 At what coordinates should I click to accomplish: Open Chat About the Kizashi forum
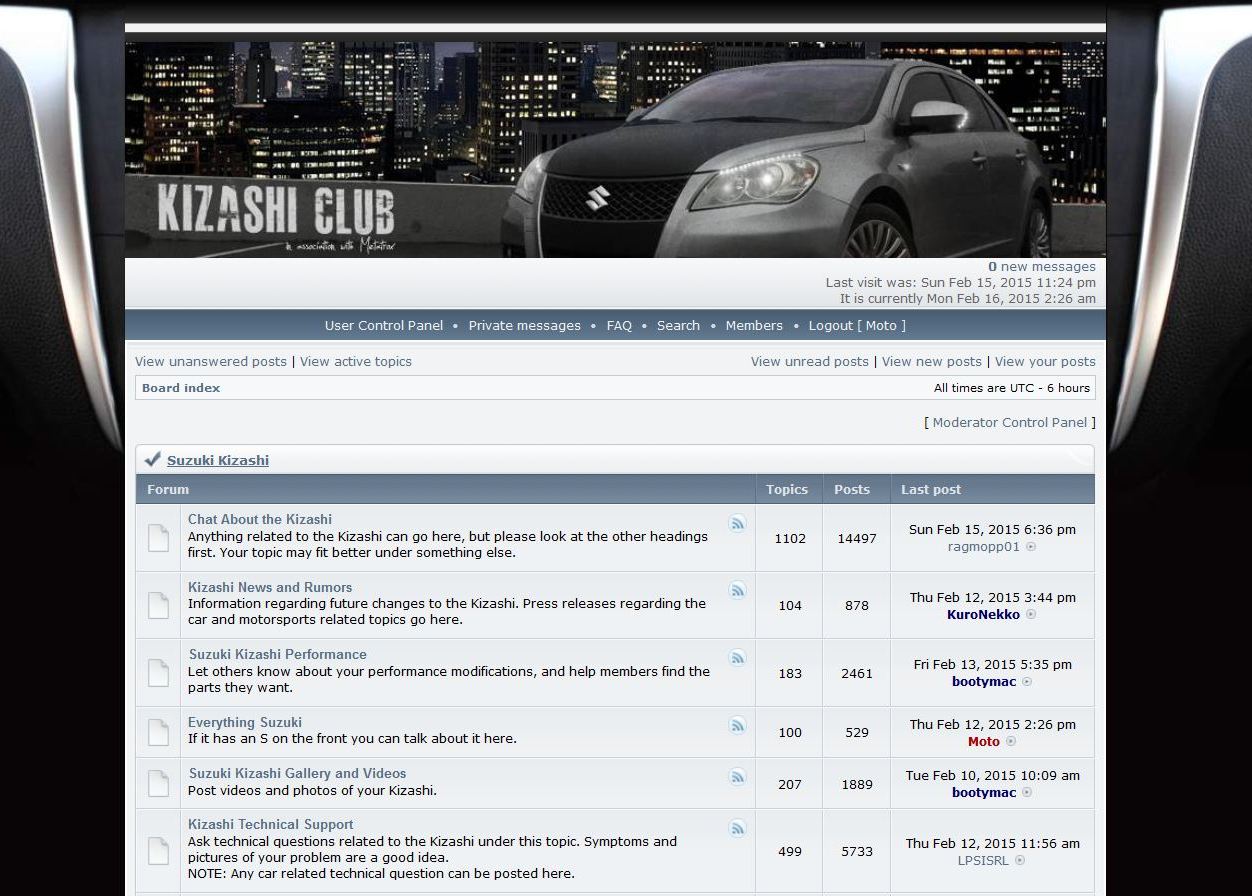[260, 519]
